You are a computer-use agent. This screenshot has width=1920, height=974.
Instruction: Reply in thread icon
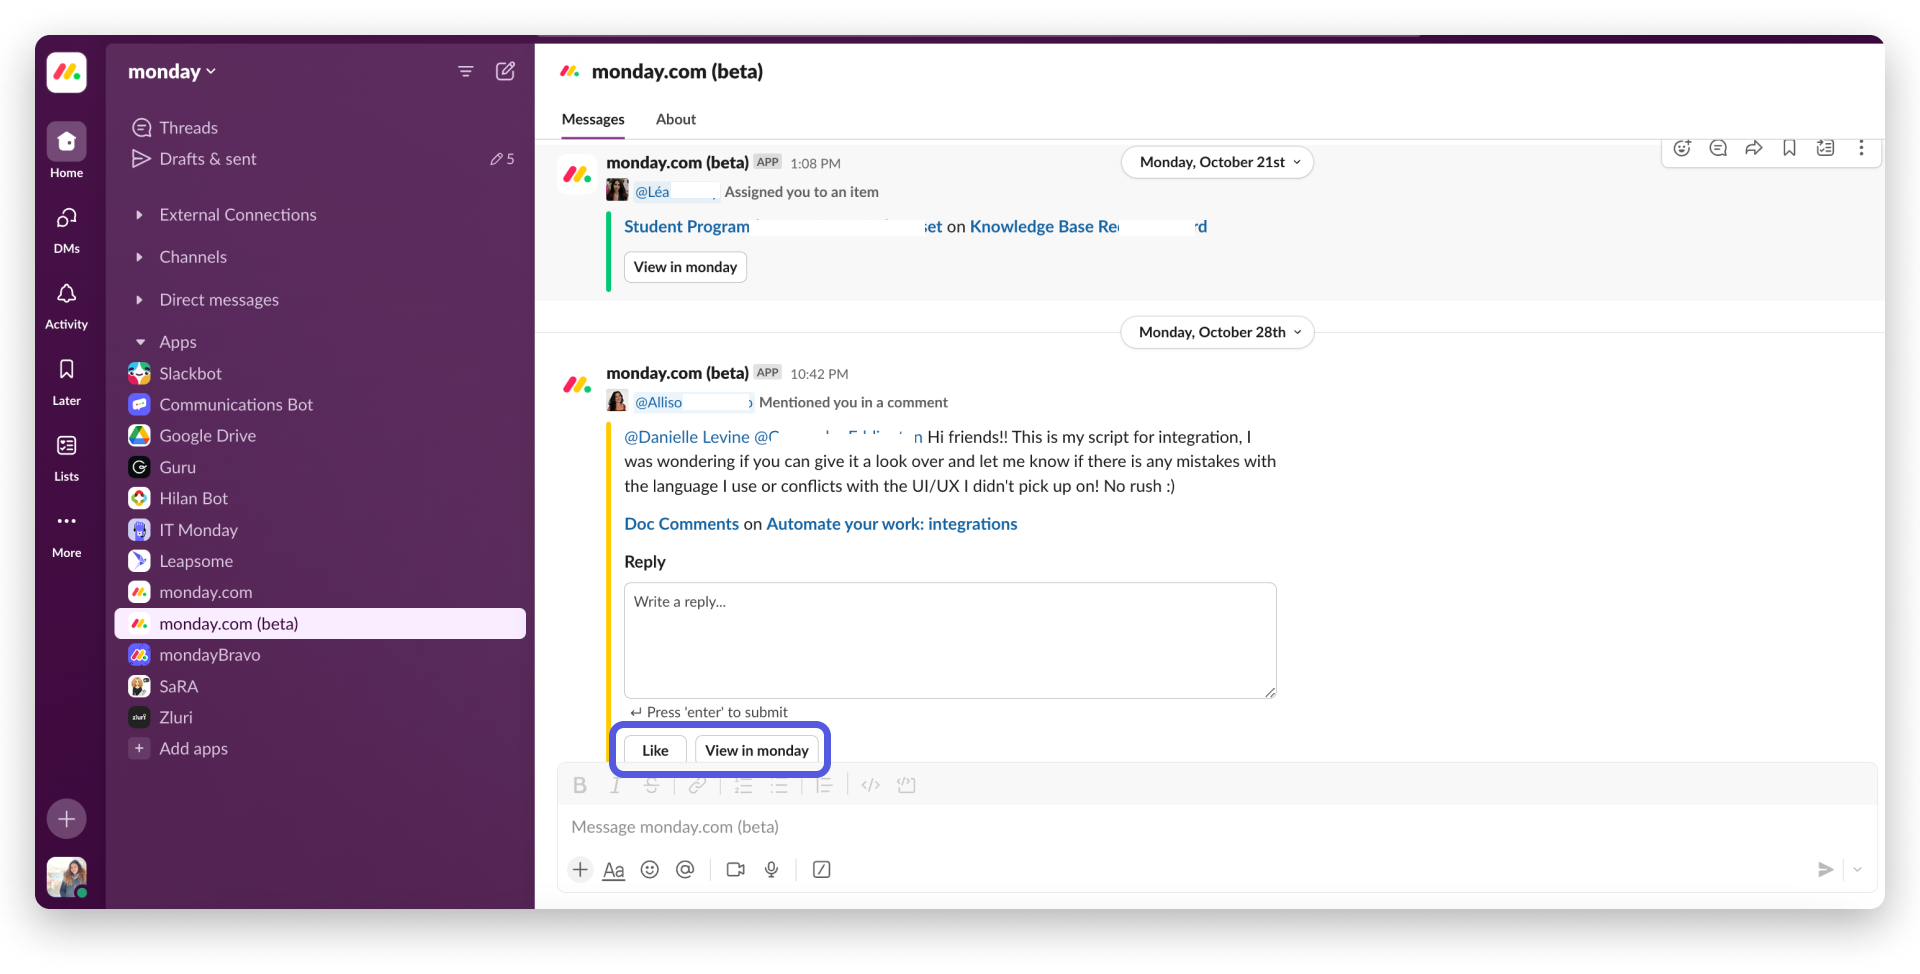[x=1718, y=148]
